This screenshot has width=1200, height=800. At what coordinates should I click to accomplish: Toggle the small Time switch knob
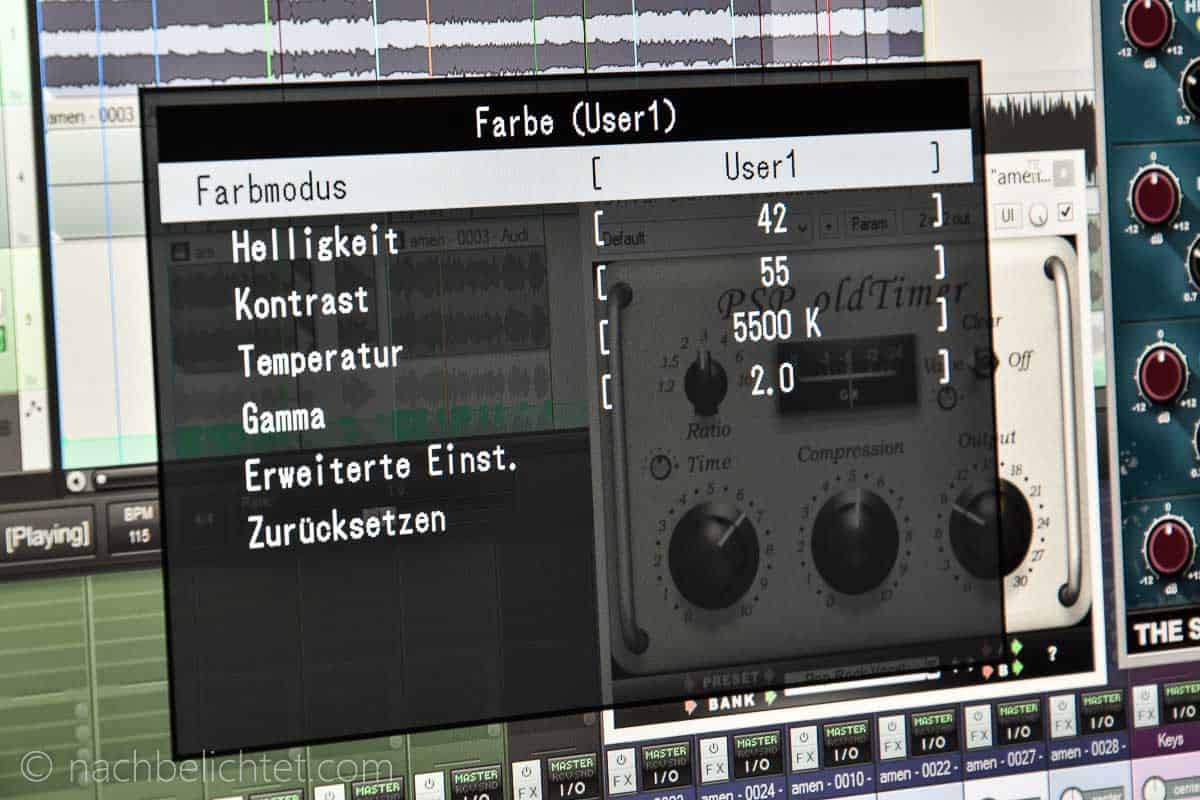[661, 466]
